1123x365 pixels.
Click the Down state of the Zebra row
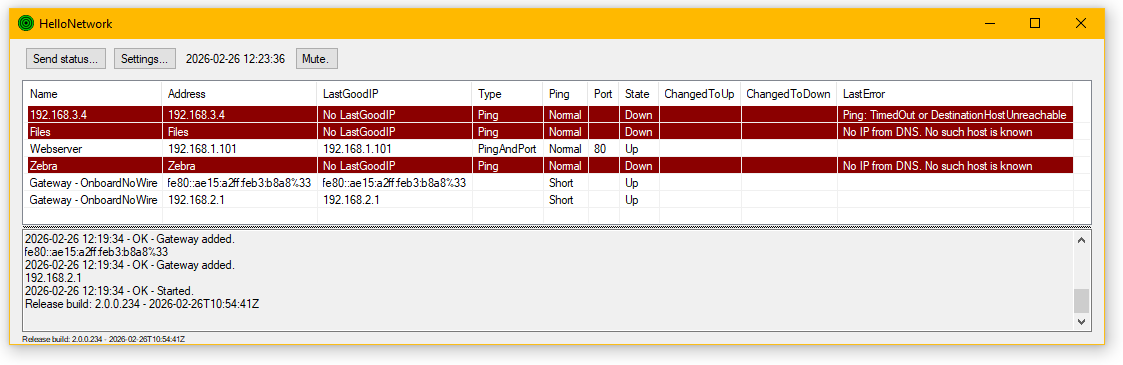coord(638,166)
